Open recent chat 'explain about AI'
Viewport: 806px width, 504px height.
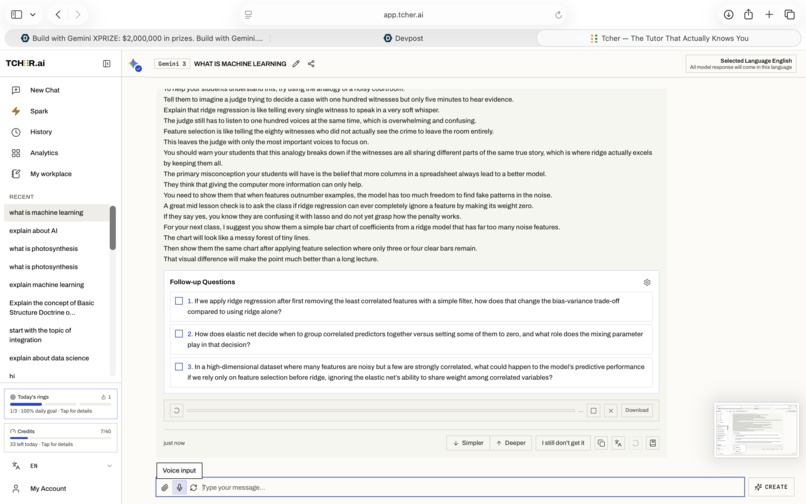[33, 230]
